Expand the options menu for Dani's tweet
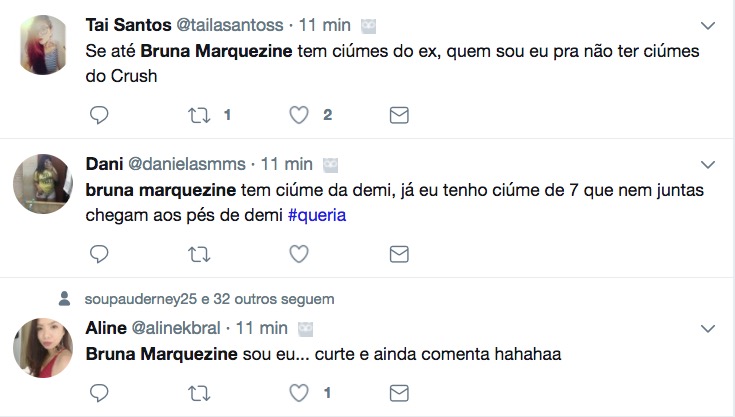The height and width of the screenshot is (417, 735). click(x=708, y=164)
